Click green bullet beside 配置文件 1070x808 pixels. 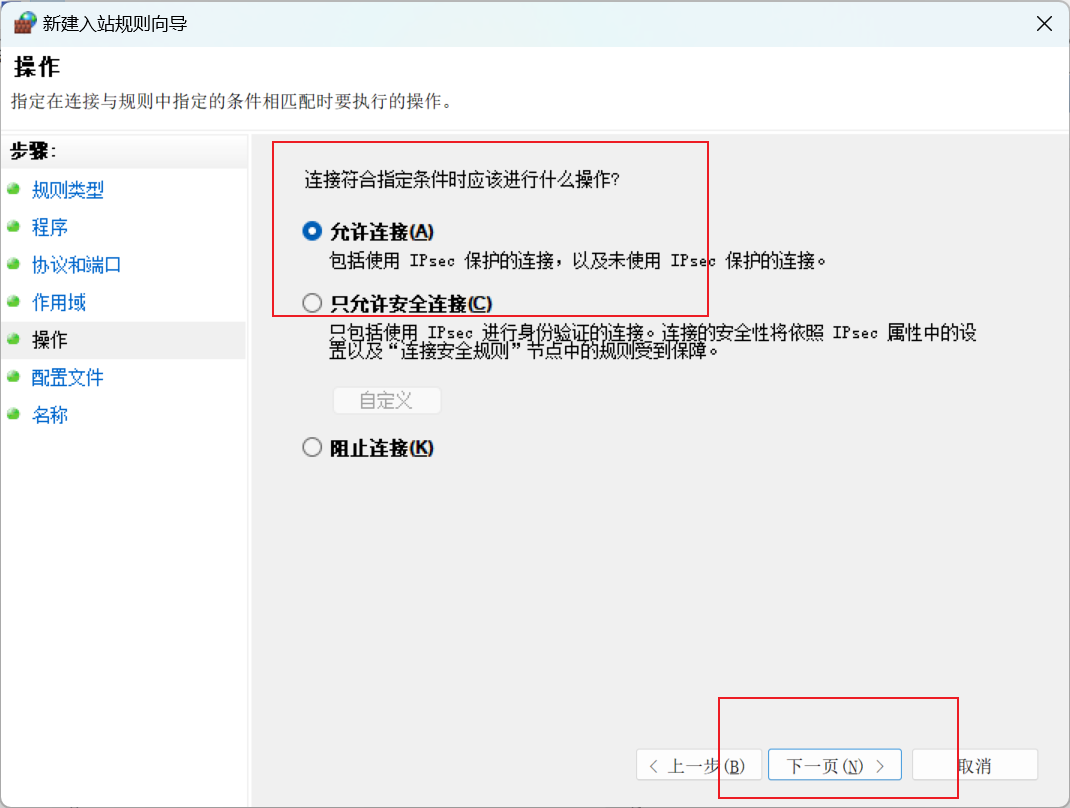(x=14, y=377)
